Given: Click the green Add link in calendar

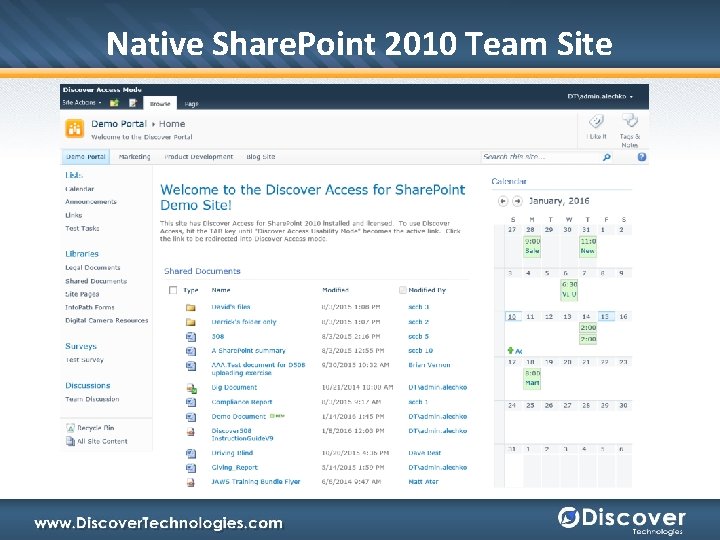Looking at the screenshot, I should coord(515,351).
